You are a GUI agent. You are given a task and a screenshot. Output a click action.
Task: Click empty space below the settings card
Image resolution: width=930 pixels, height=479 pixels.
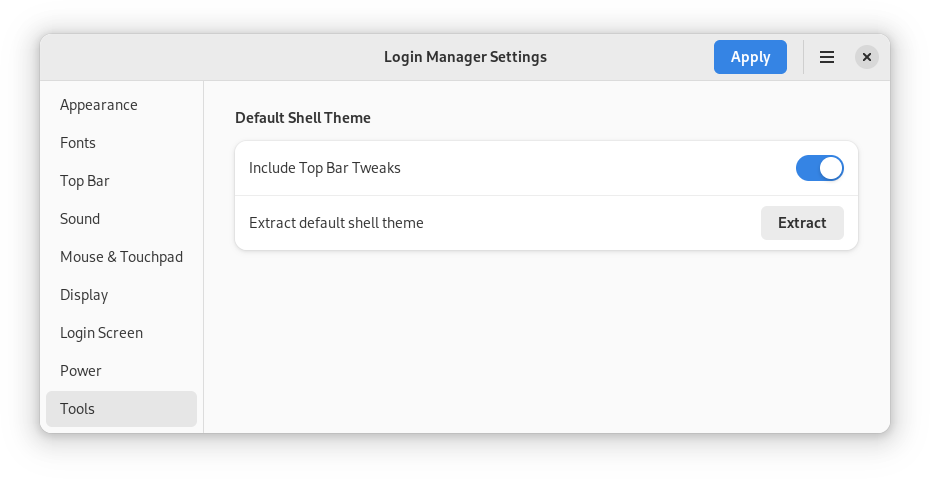pos(546,340)
